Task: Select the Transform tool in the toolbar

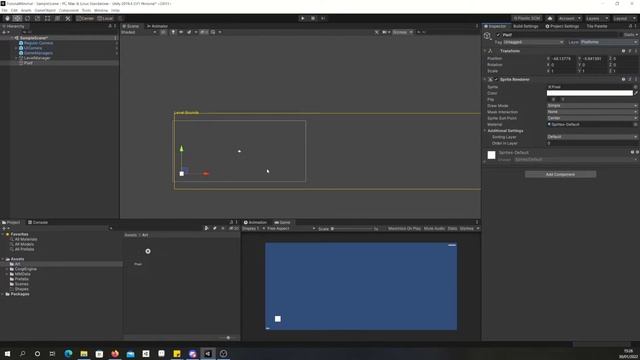Action: 58,18
